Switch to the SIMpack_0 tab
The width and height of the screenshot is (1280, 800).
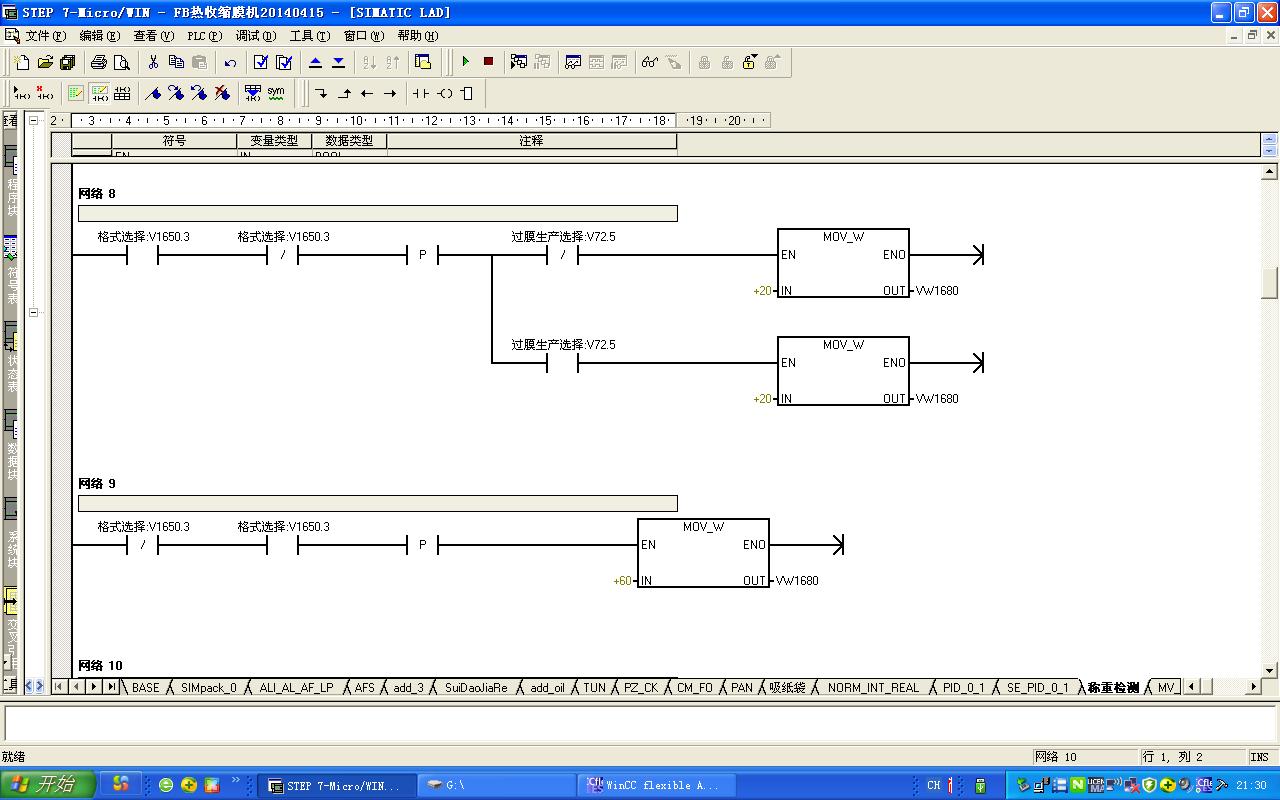(x=209, y=688)
